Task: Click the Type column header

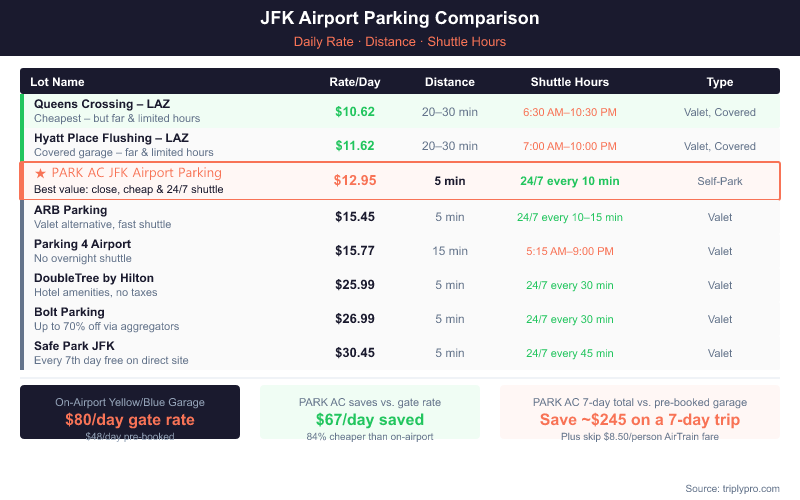Action: 719,82
